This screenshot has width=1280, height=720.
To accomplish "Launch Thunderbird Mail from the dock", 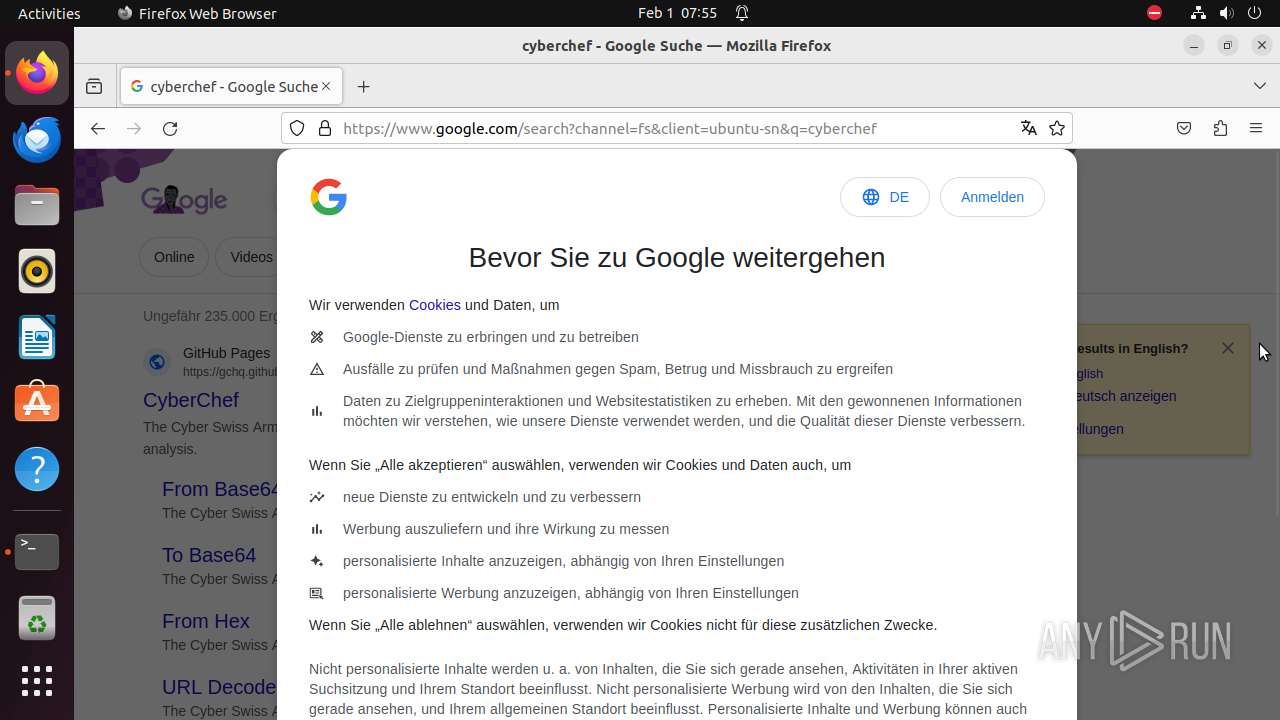I will (37, 139).
